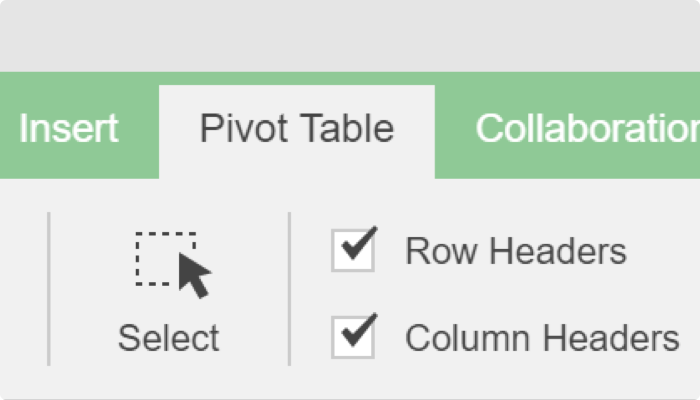
Task: Click the Row Headers text label
Action: click(x=516, y=251)
